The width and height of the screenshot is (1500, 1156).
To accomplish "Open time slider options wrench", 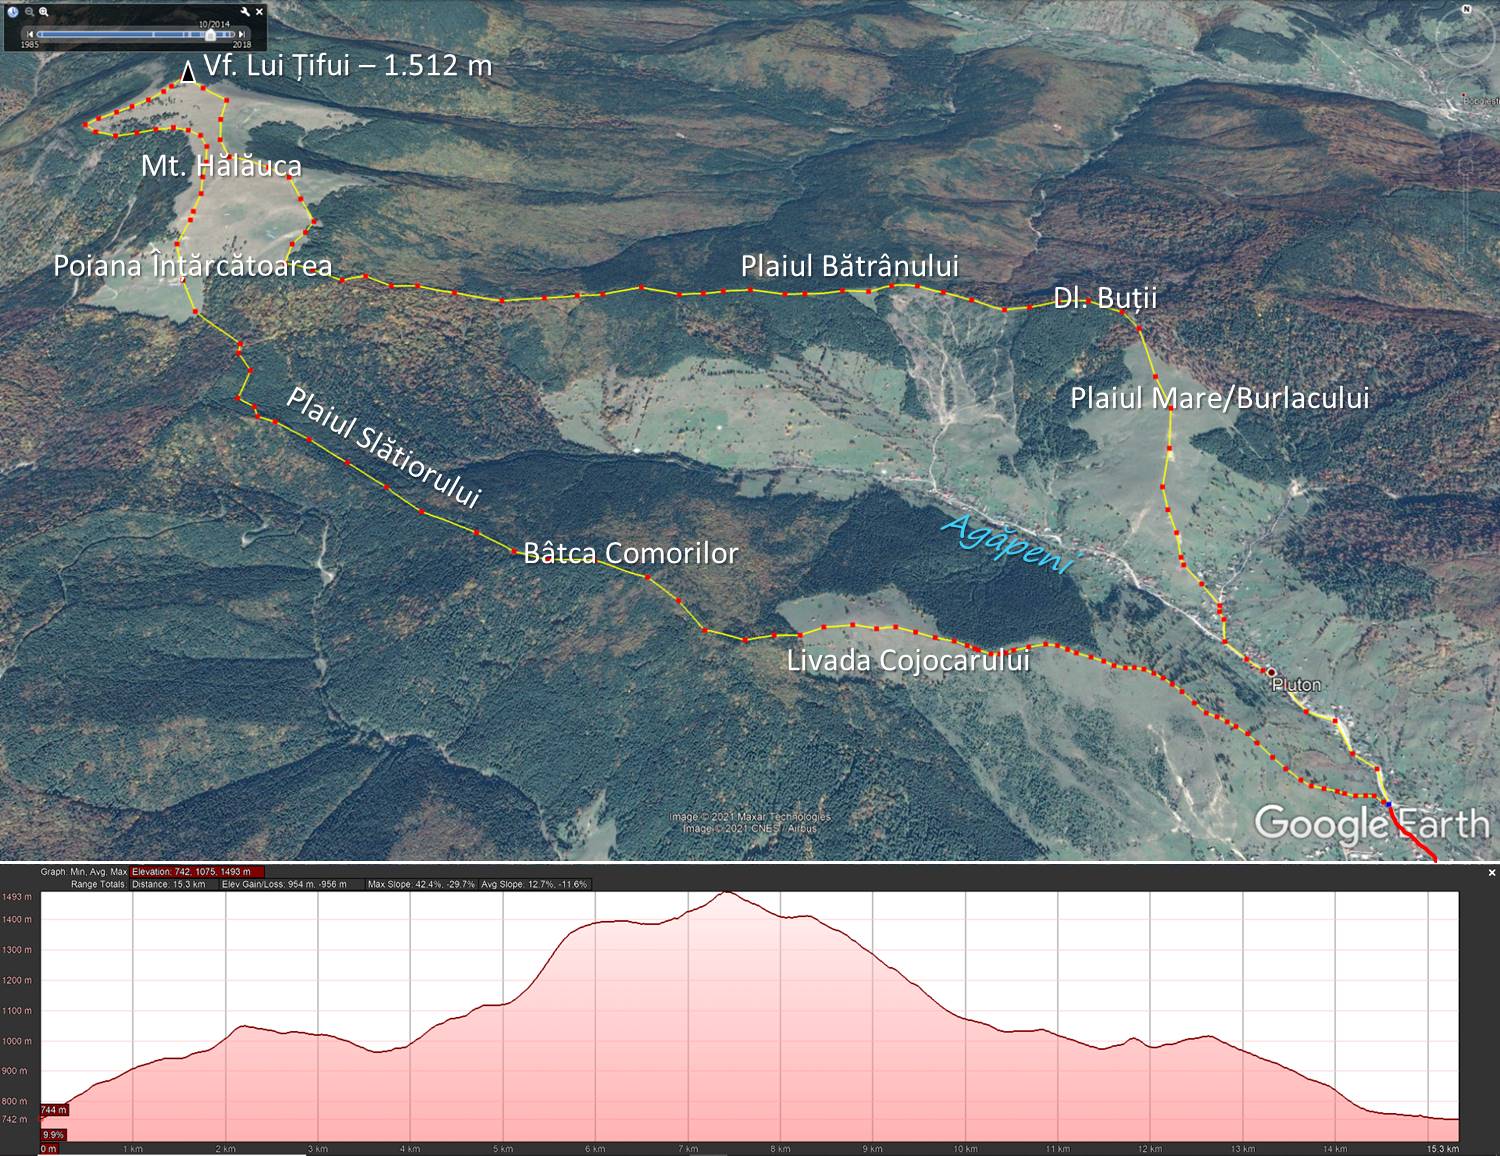I will [246, 12].
